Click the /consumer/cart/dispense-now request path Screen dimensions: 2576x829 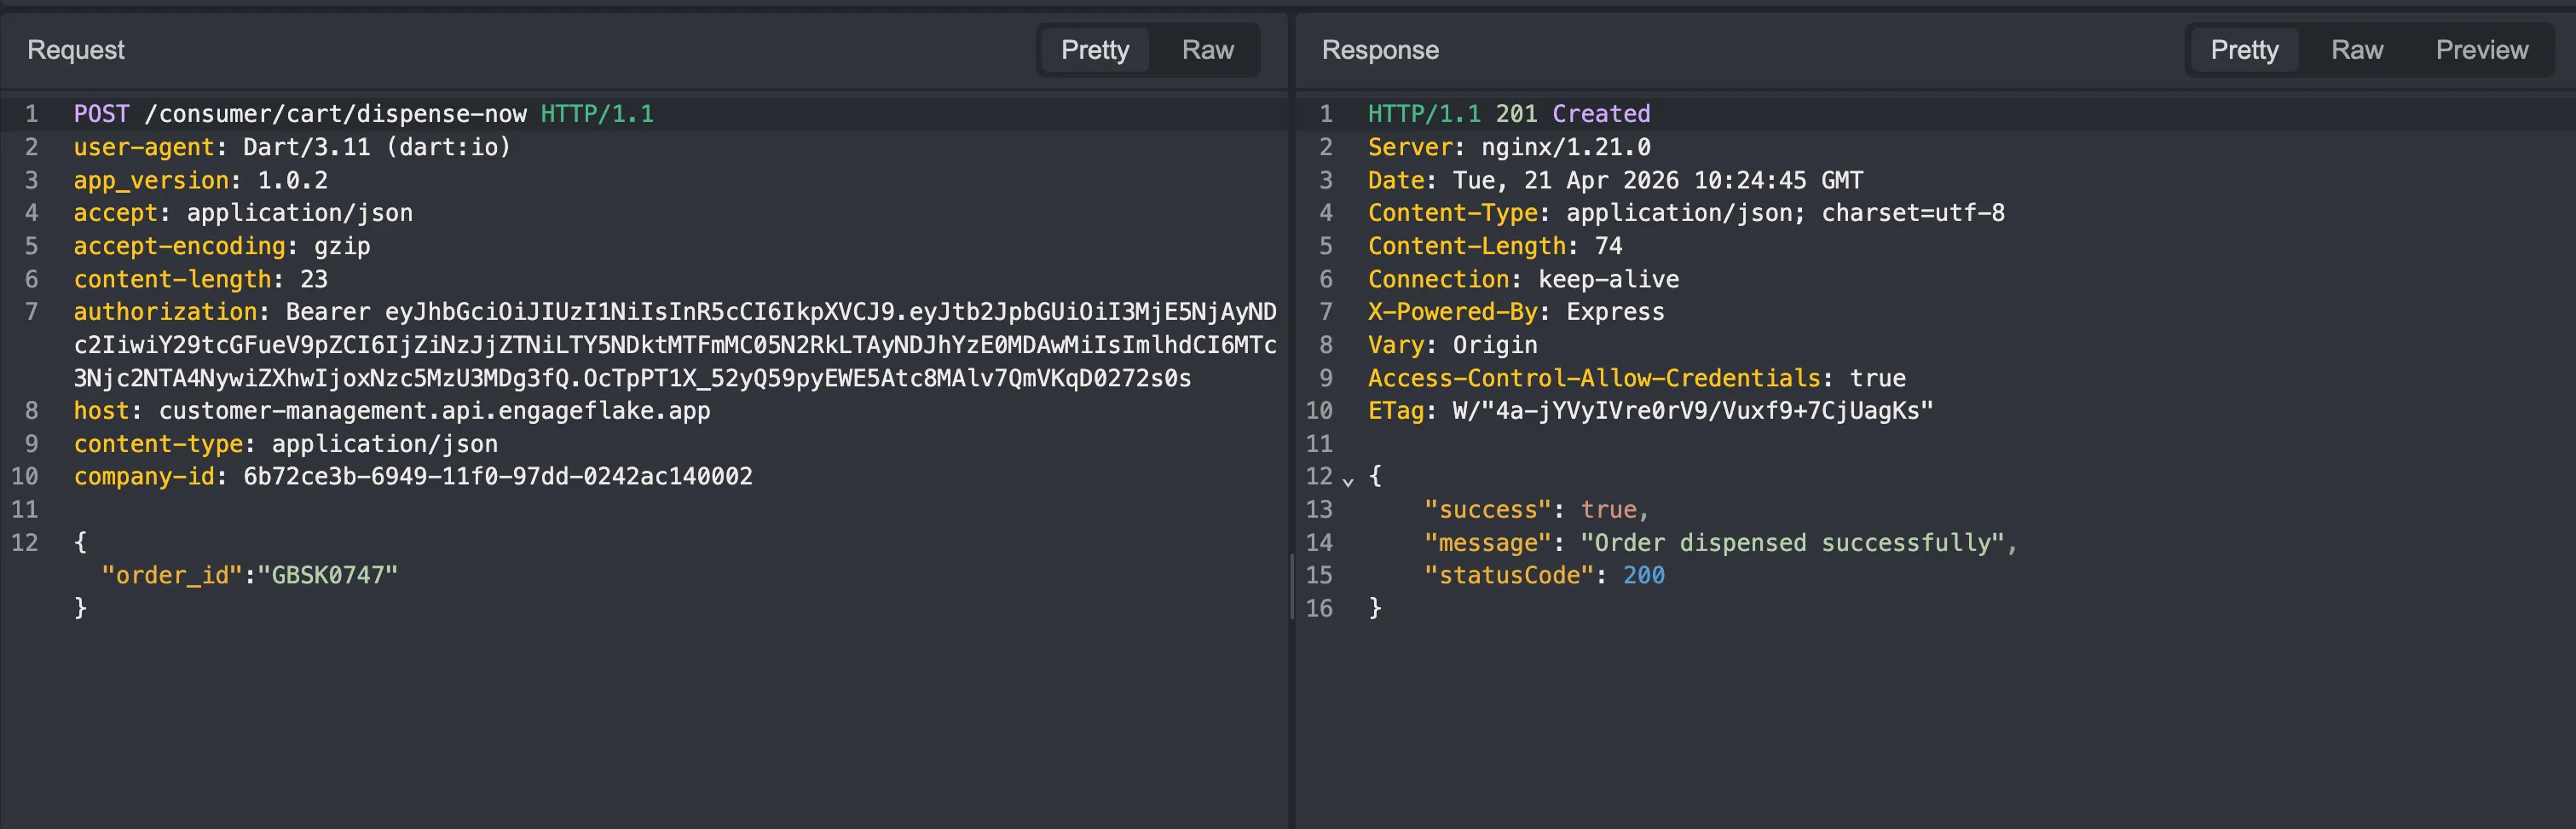click(x=335, y=114)
